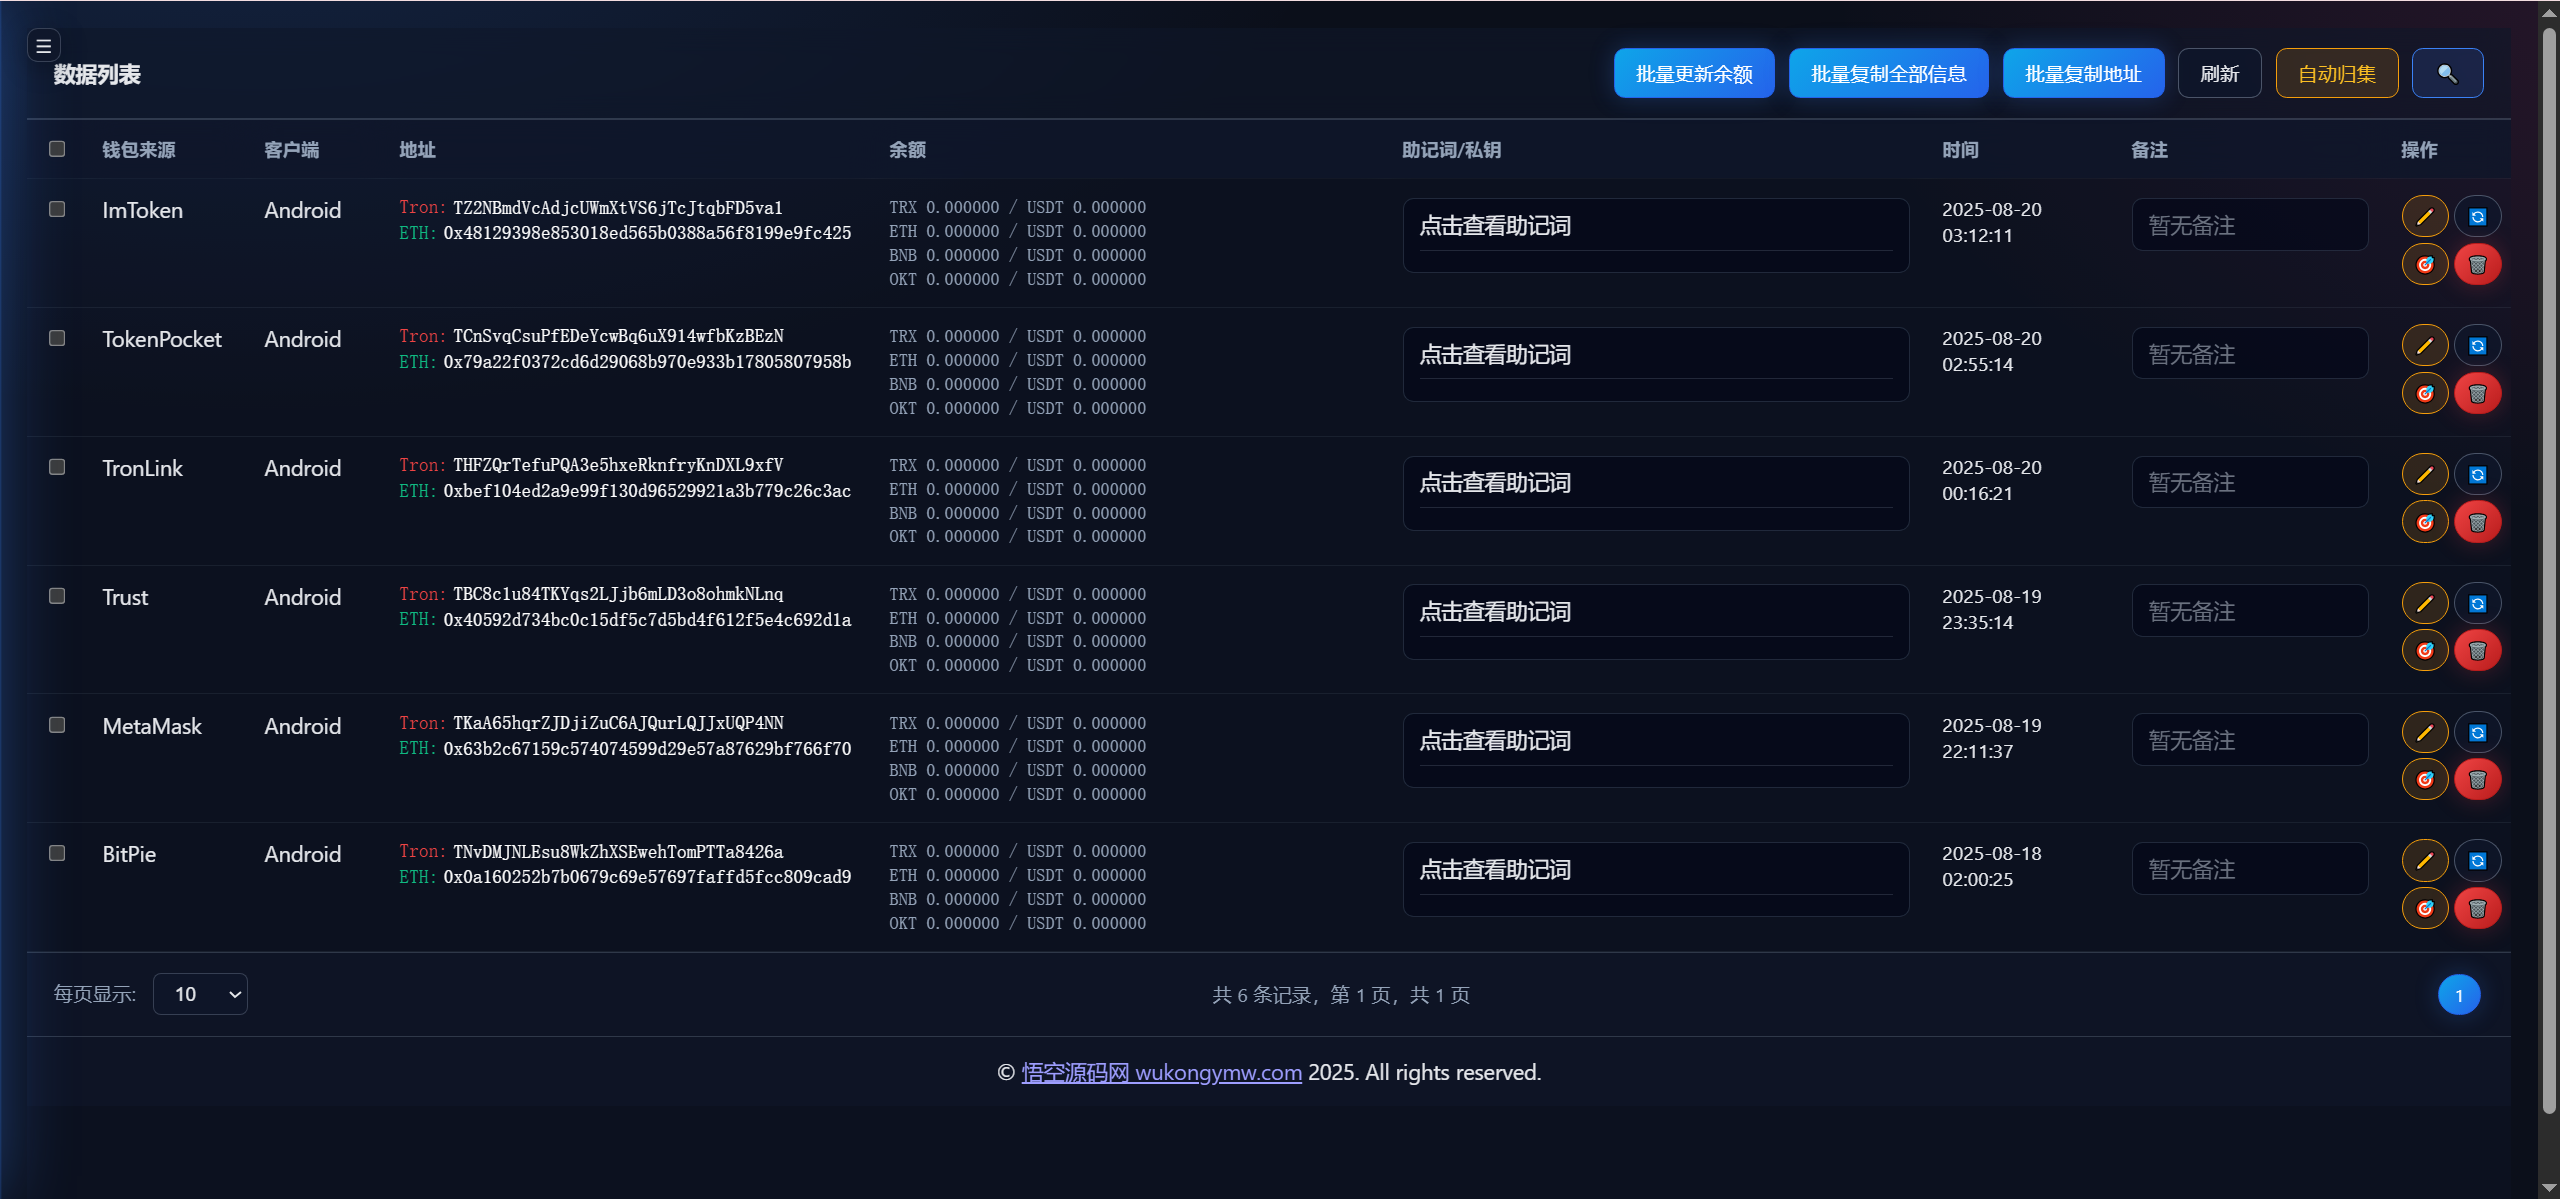Click the pencil edit icon for ImToken row
Image resolution: width=2560 pixels, height=1199 pixels.
click(2424, 217)
